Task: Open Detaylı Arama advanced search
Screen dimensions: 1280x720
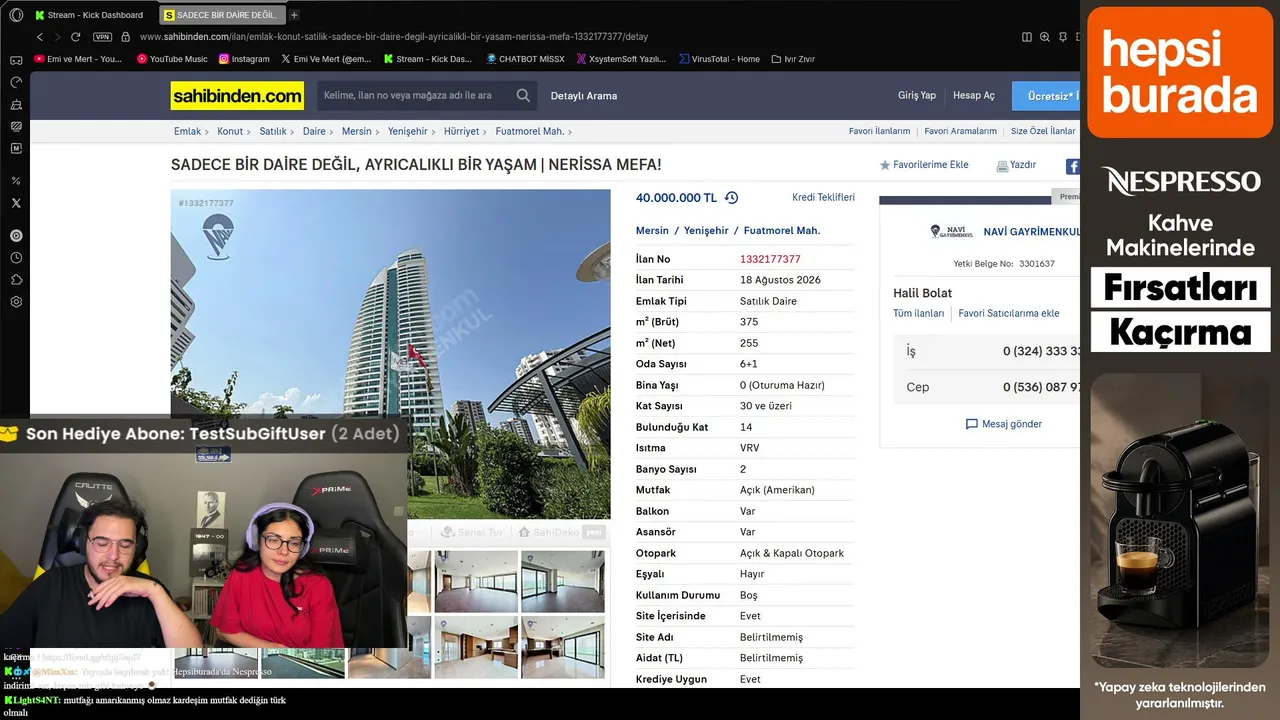Action: 584,96
